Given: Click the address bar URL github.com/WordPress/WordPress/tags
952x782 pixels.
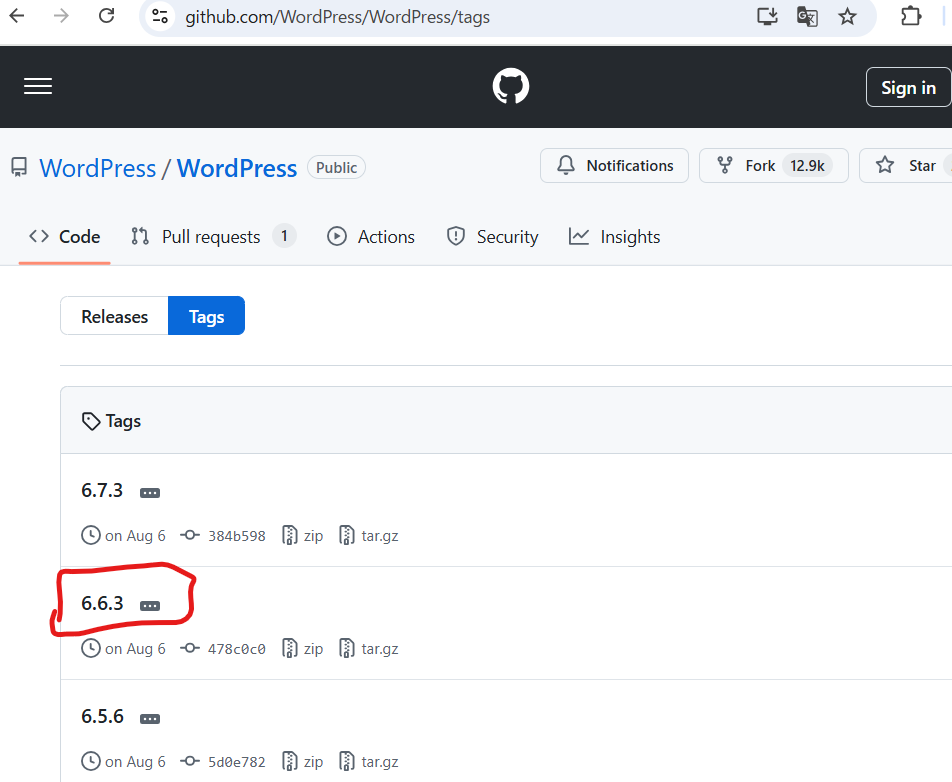Looking at the screenshot, I should click(338, 17).
